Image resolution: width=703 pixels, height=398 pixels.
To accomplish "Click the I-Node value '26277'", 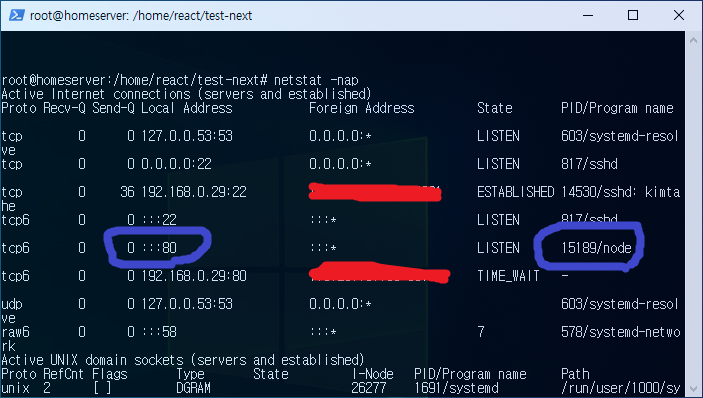I will point(369,388).
